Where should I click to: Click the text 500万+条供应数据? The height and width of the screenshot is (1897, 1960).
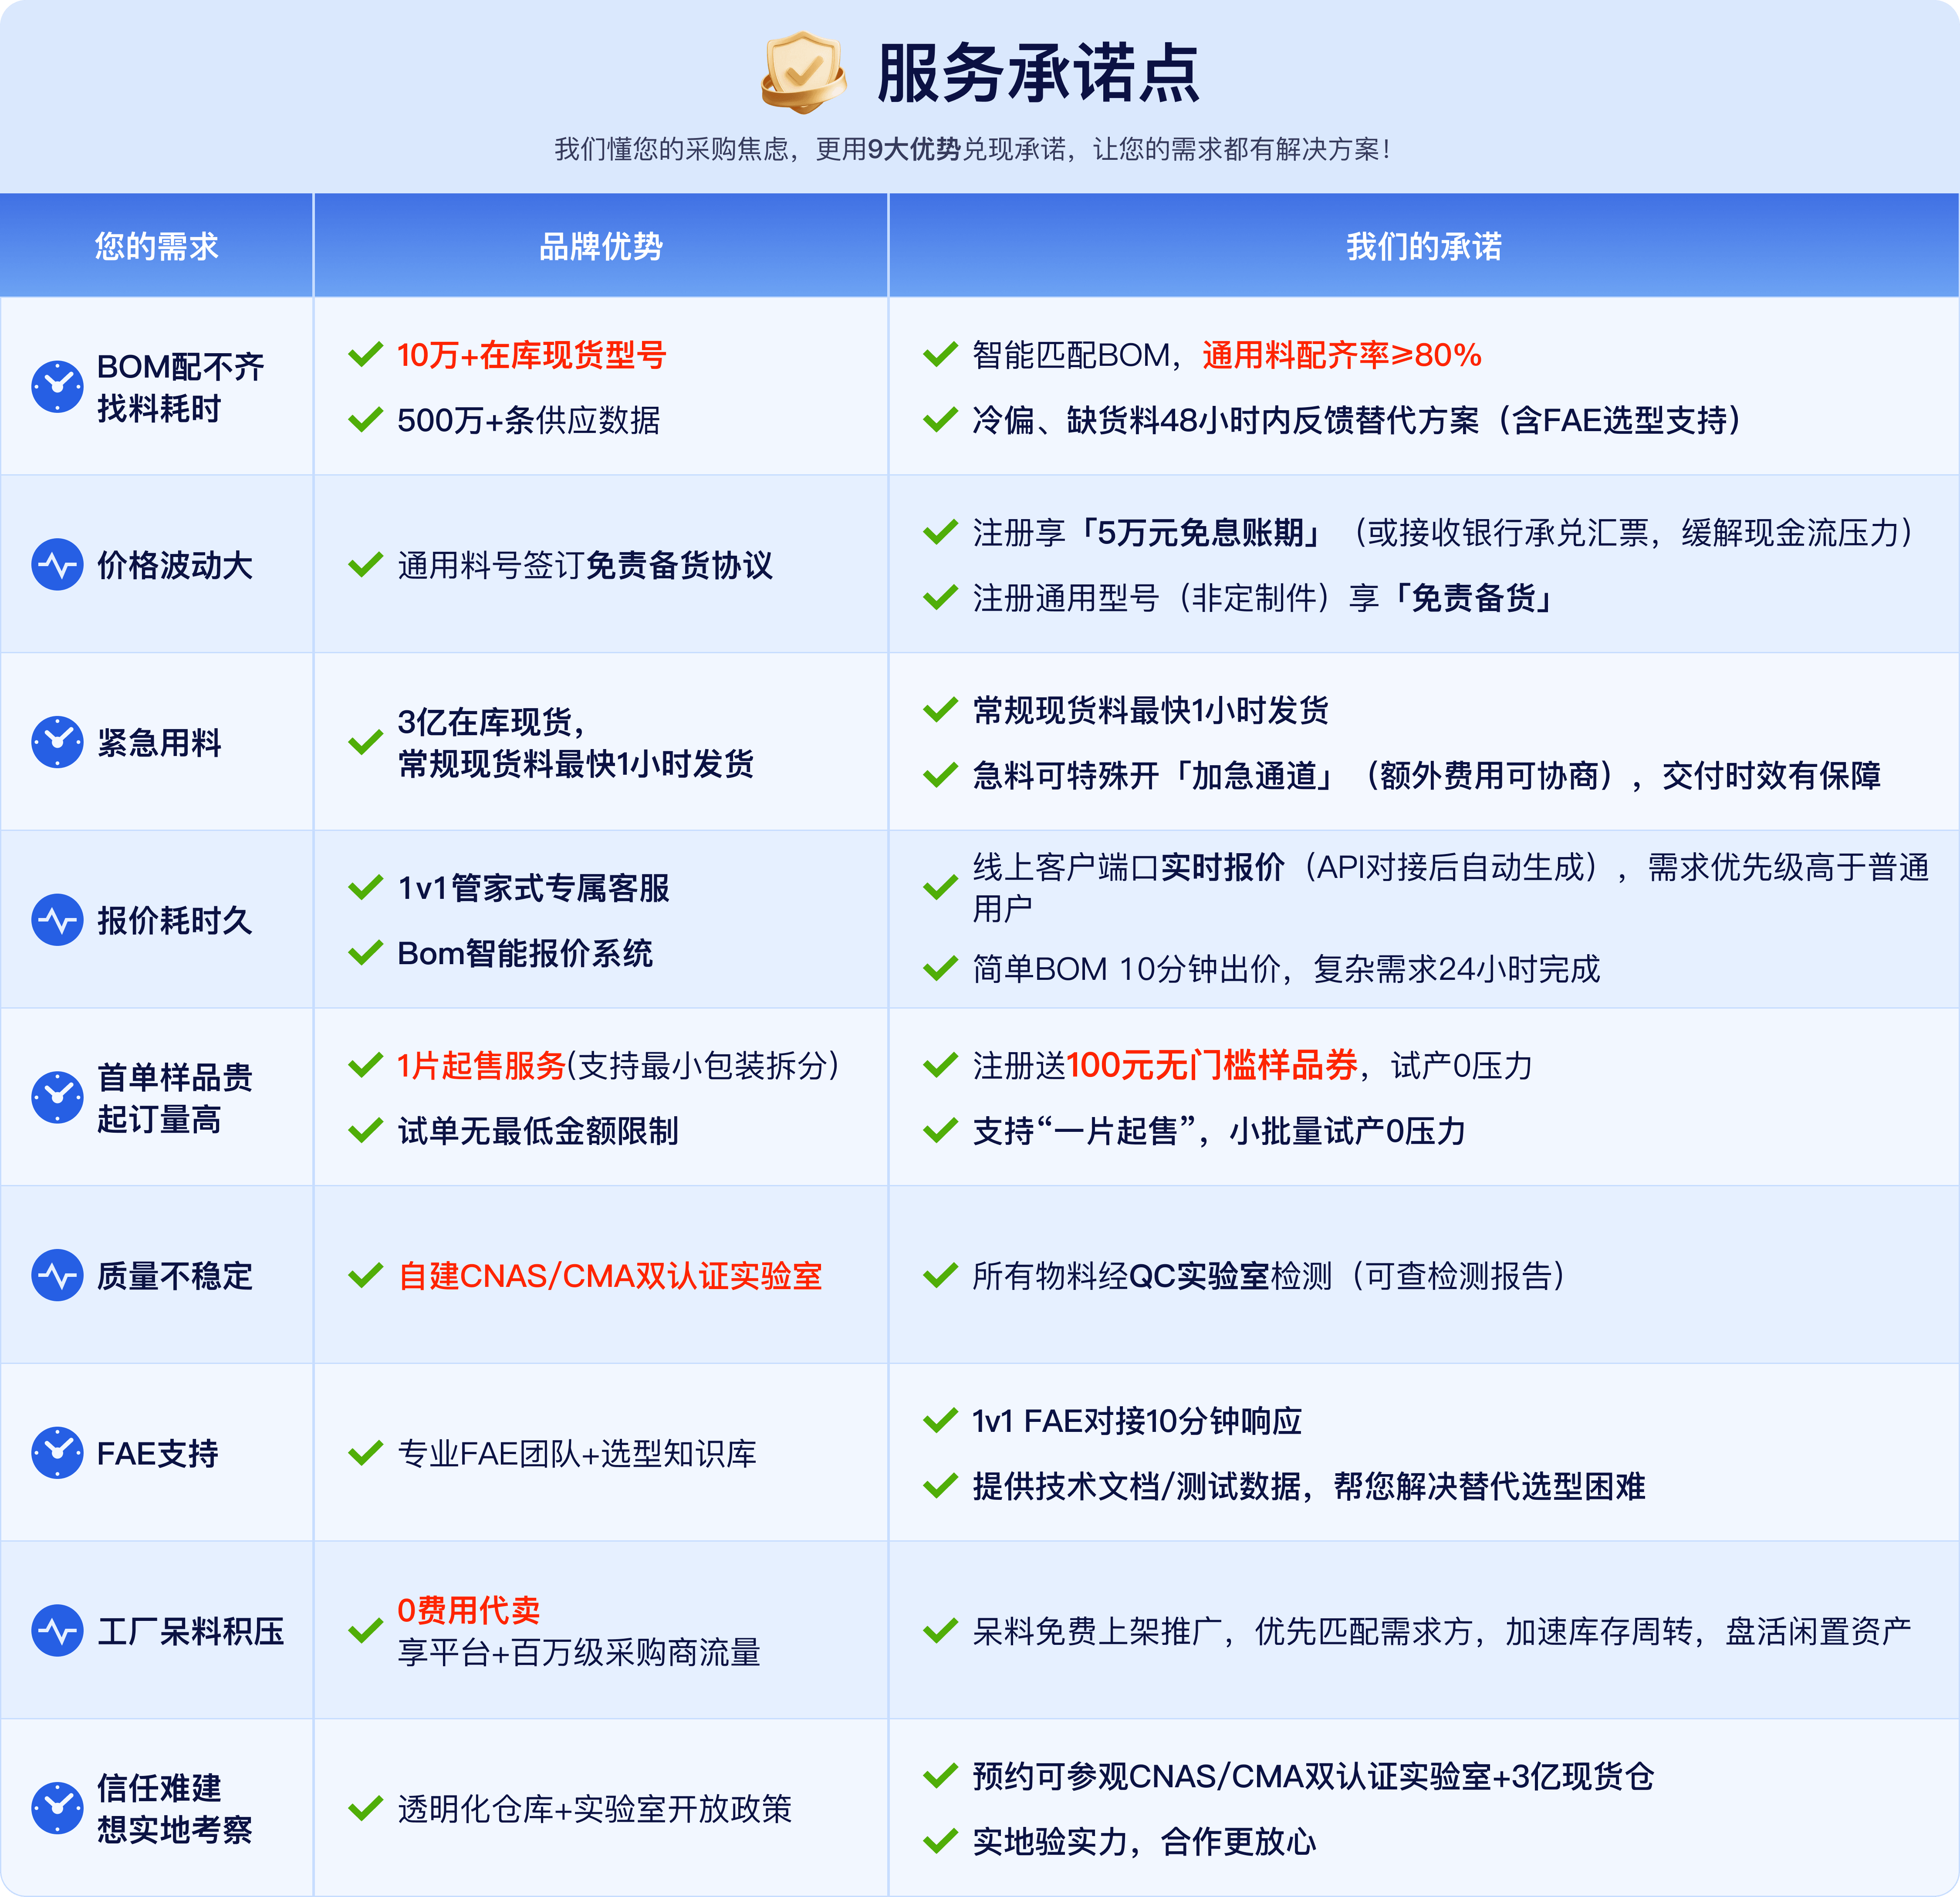tap(529, 420)
